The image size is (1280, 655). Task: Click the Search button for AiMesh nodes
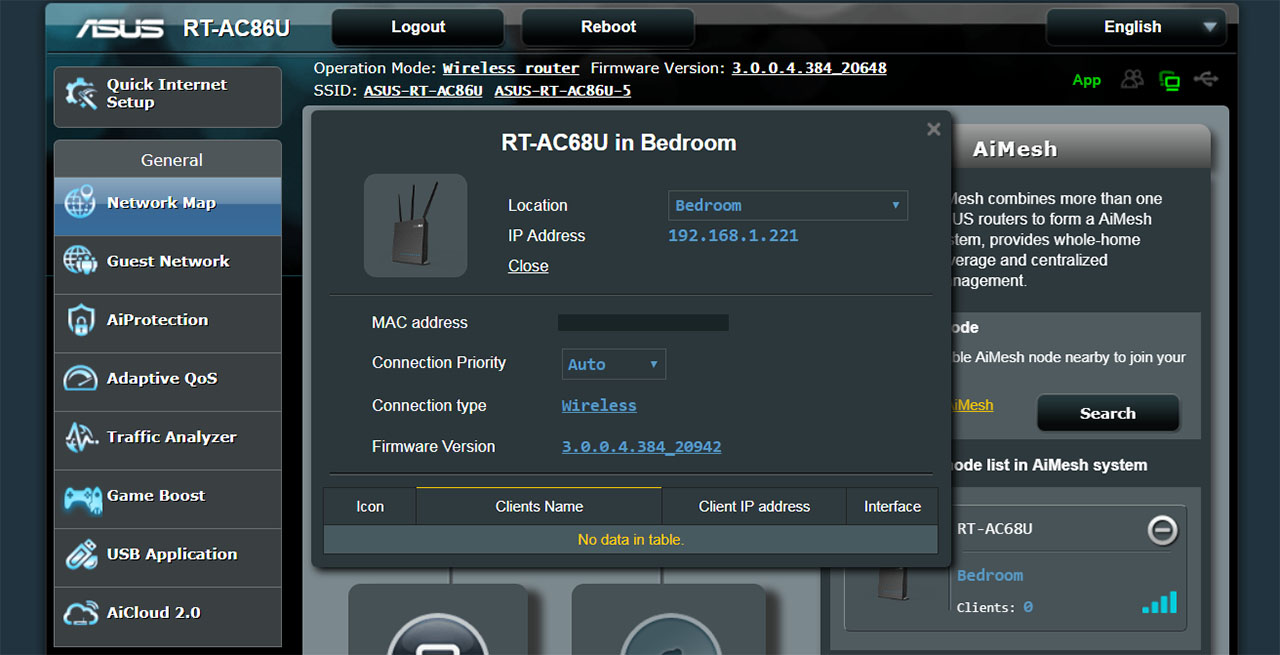pos(1108,413)
